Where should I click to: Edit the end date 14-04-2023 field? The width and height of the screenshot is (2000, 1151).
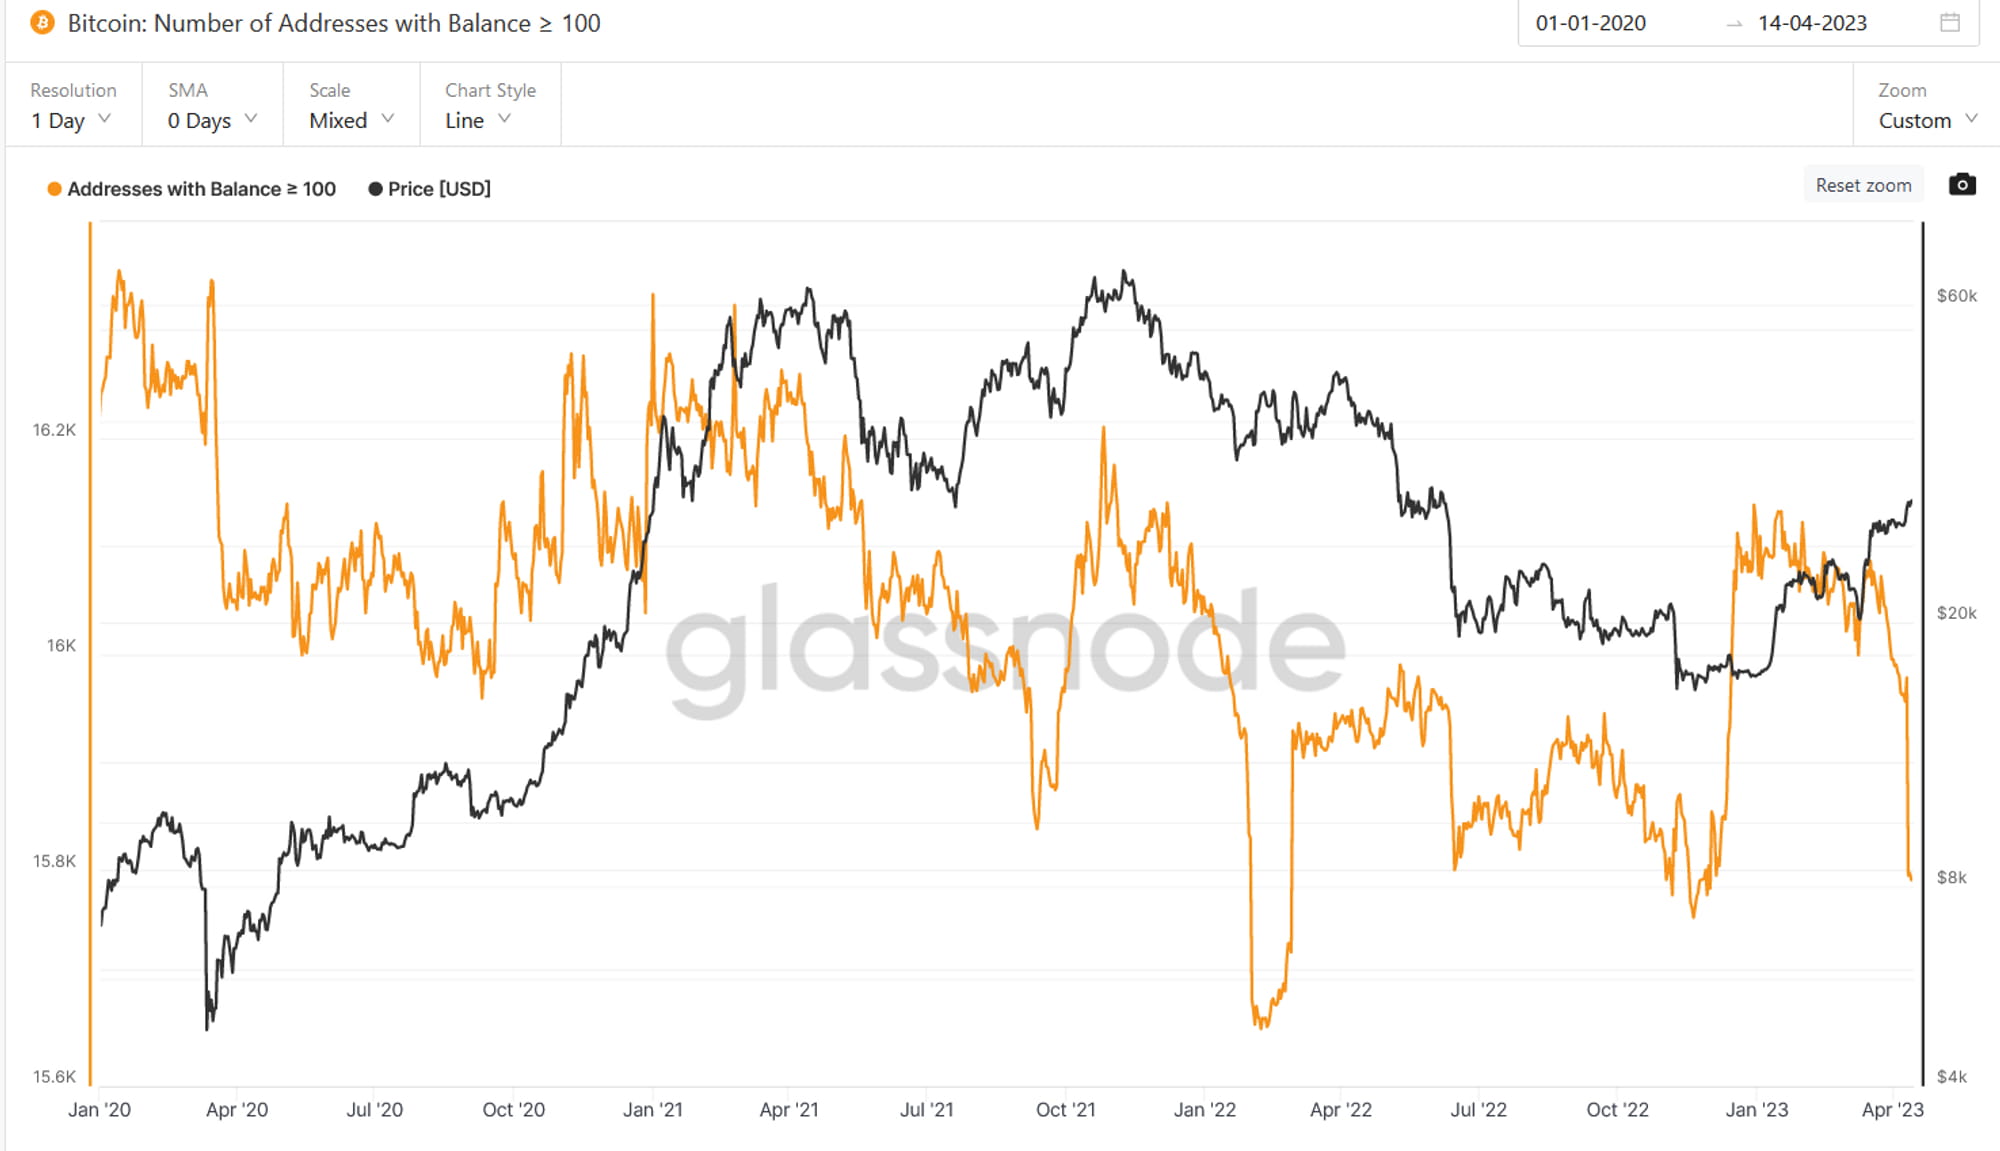(1812, 23)
